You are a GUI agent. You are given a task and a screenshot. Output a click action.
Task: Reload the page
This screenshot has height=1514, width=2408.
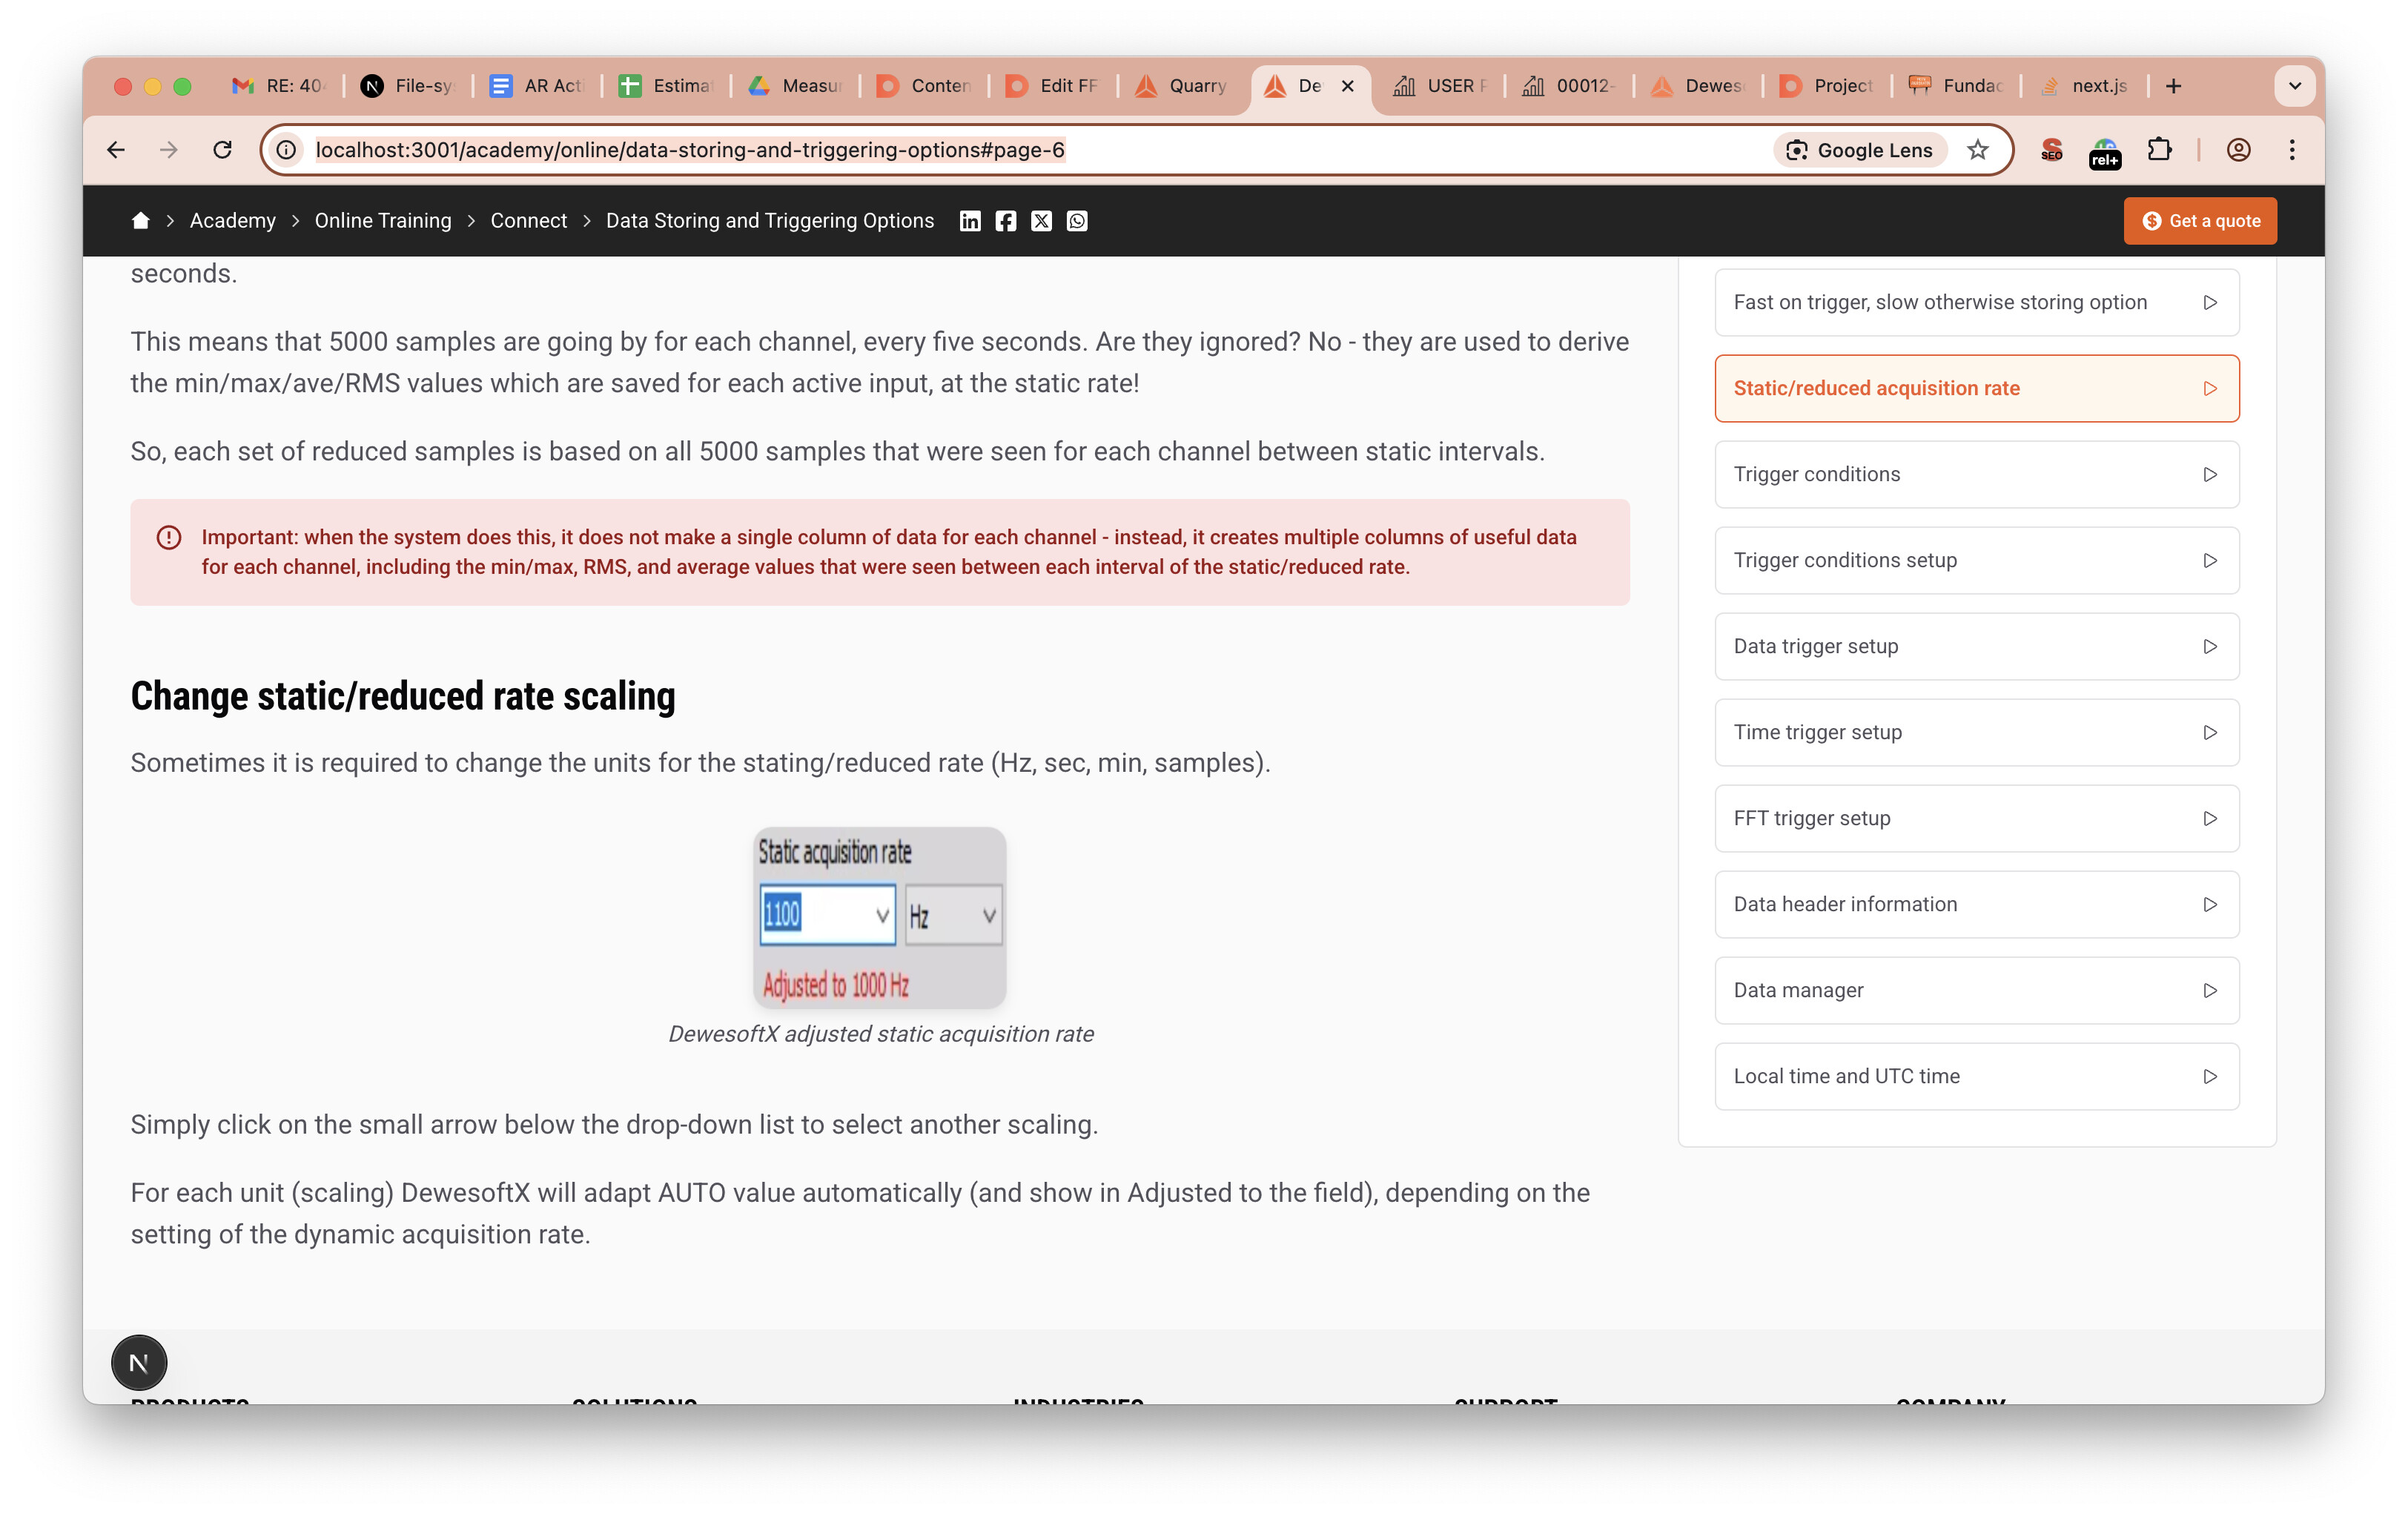(x=222, y=150)
